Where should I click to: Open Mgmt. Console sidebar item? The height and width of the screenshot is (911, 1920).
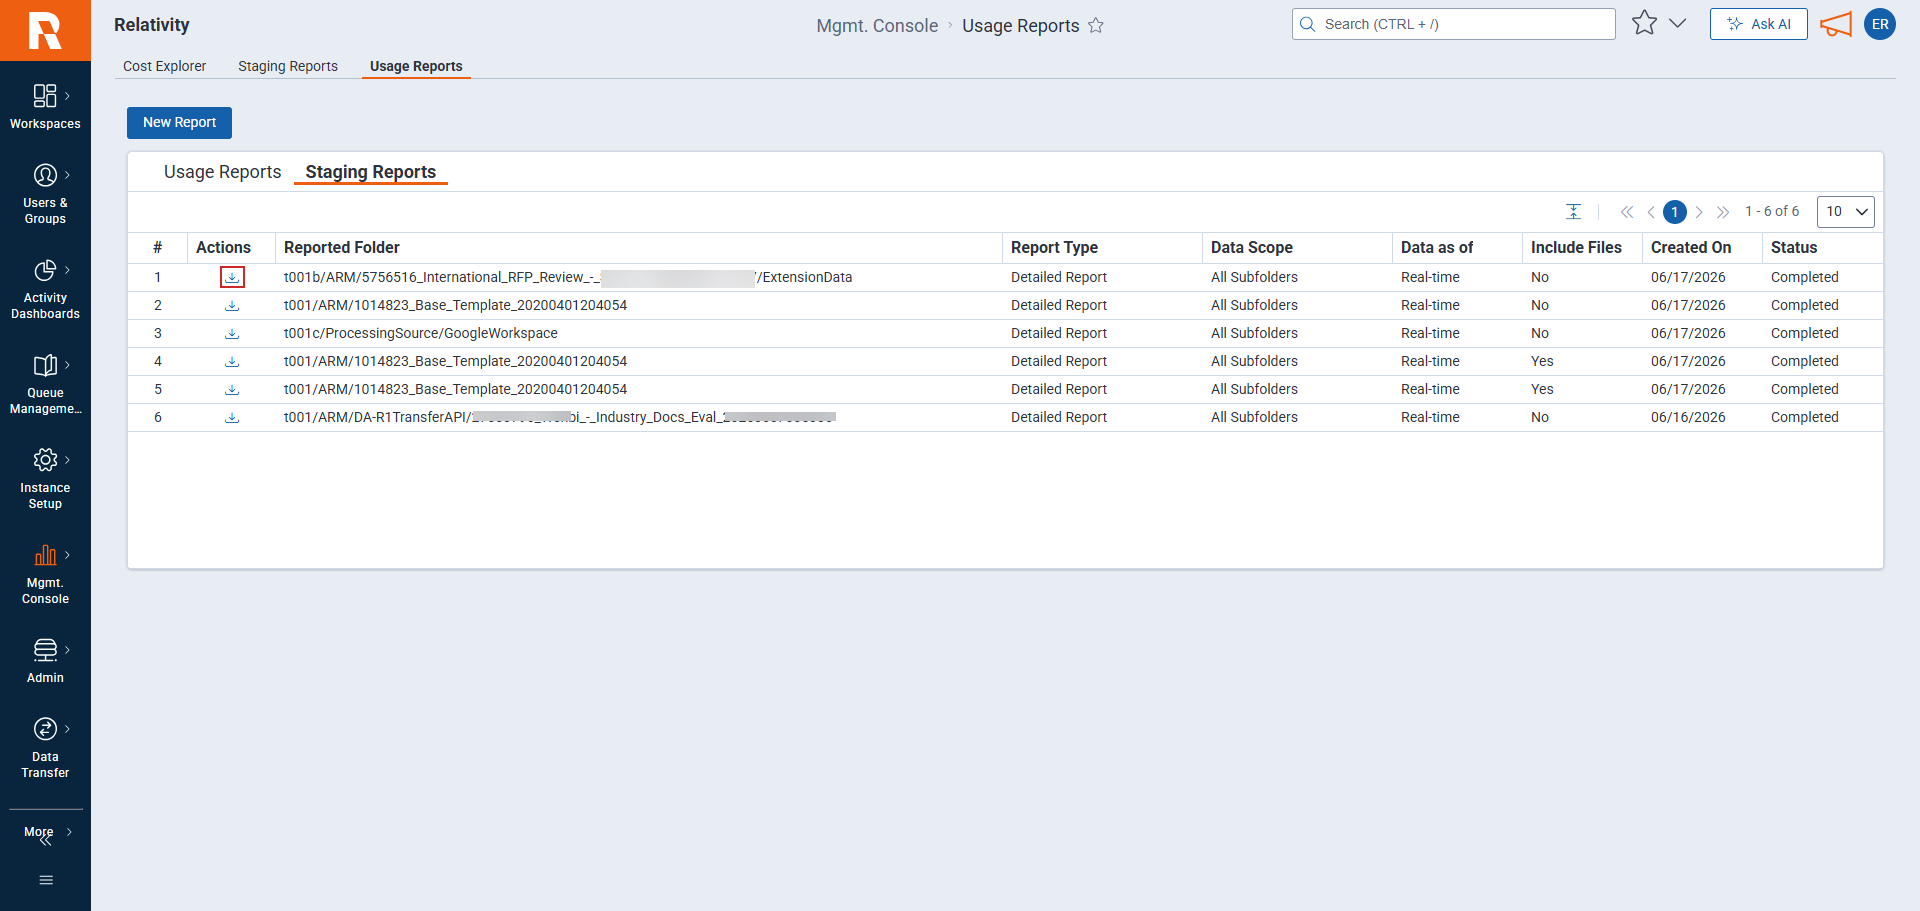pyautogui.click(x=45, y=574)
